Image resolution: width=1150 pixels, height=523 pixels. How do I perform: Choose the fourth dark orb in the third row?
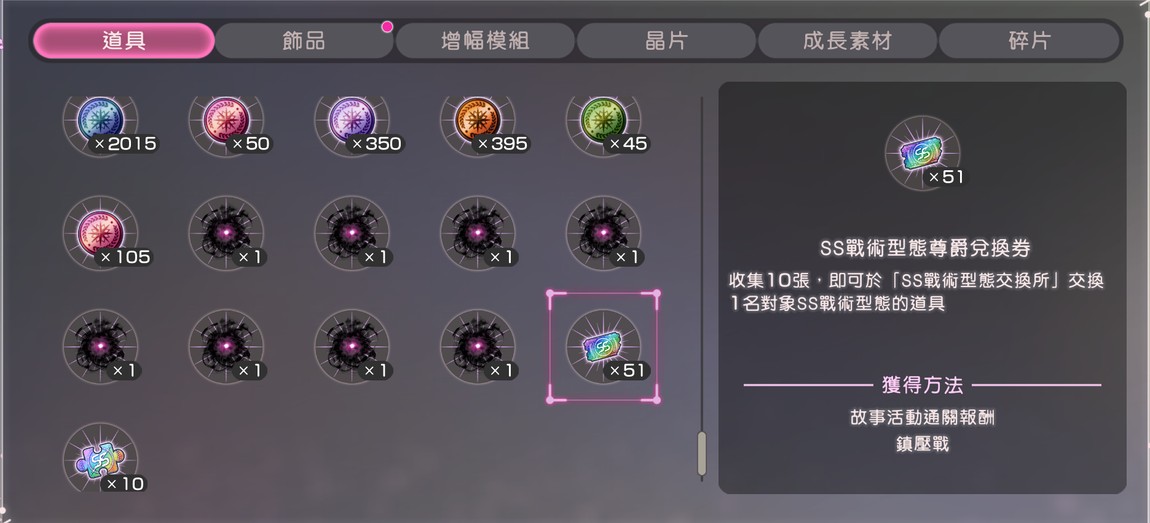477,346
